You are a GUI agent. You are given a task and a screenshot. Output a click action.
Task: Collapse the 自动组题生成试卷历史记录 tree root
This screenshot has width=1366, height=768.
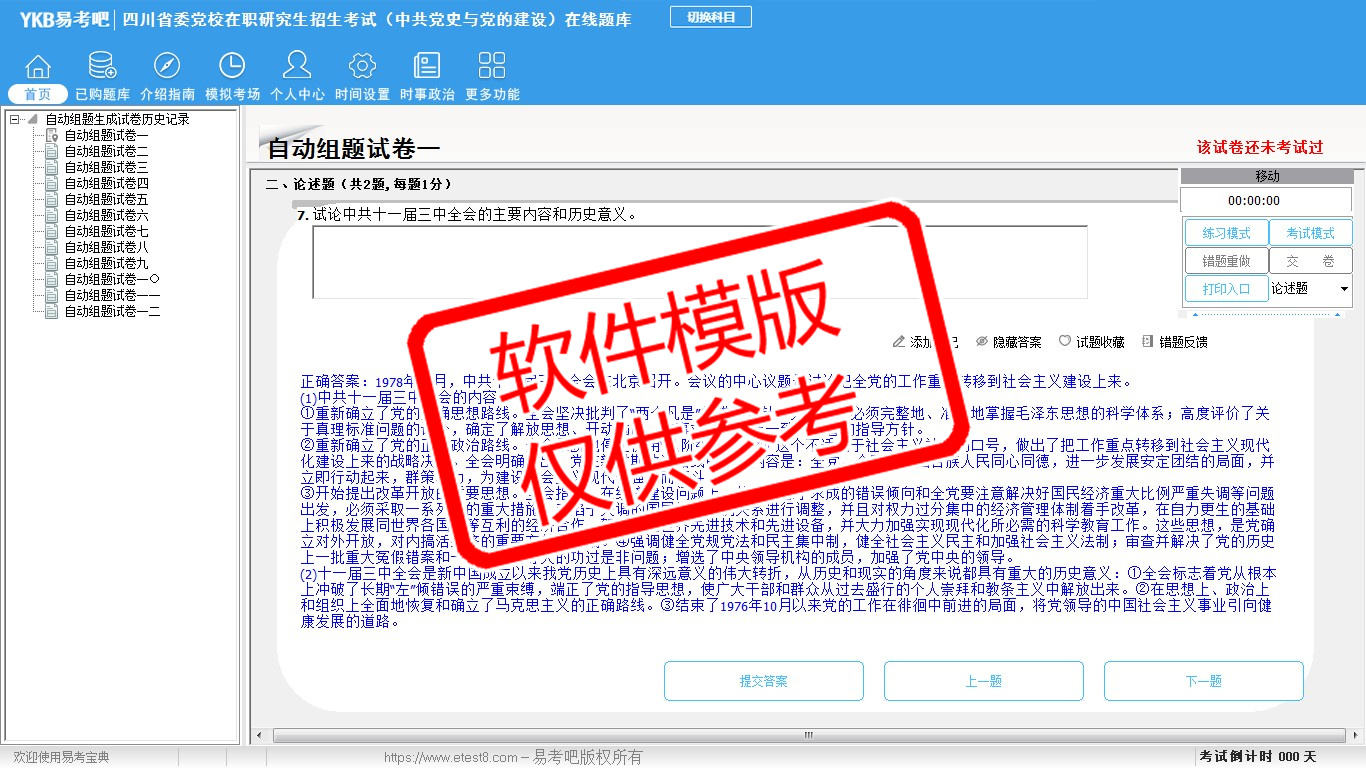(15, 119)
